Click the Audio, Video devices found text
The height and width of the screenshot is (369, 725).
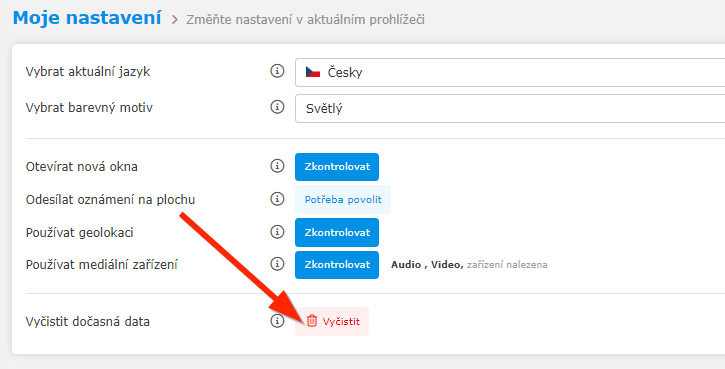pyautogui.click(x=469, y=265)
